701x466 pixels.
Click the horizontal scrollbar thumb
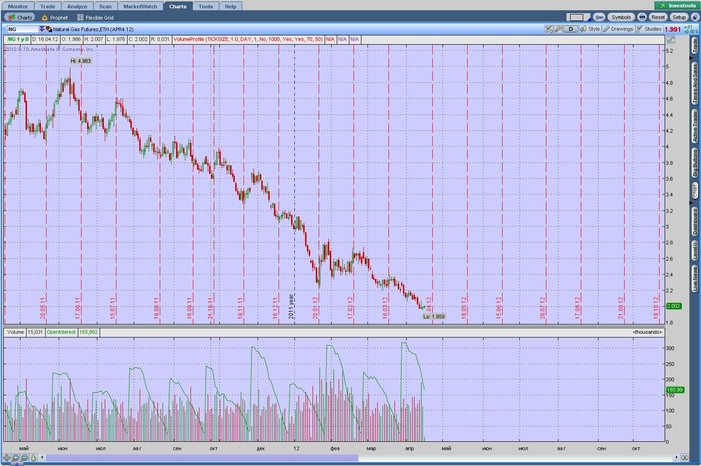202,458
